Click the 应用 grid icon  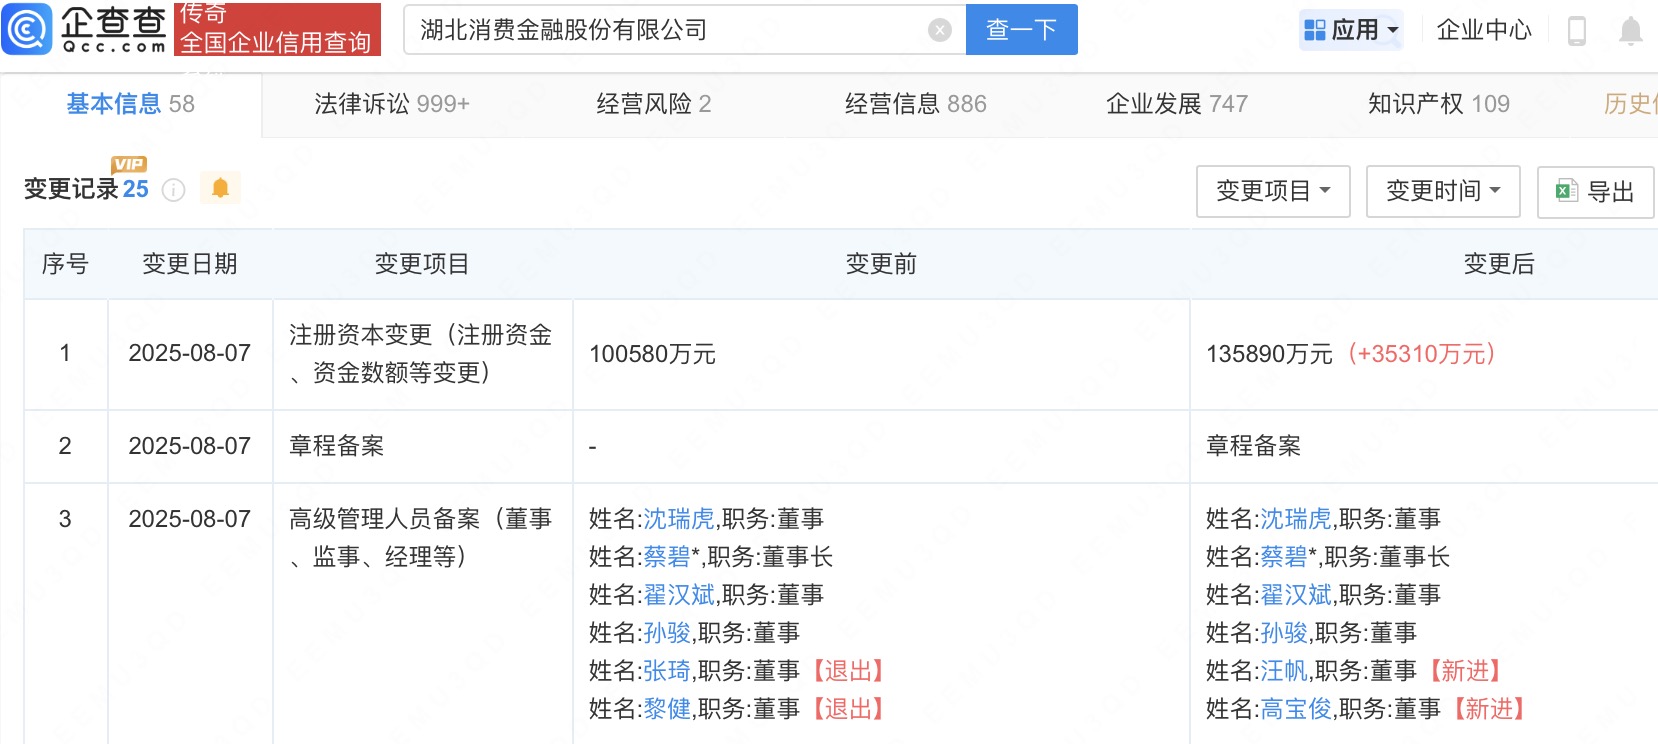pos(1315,31)
